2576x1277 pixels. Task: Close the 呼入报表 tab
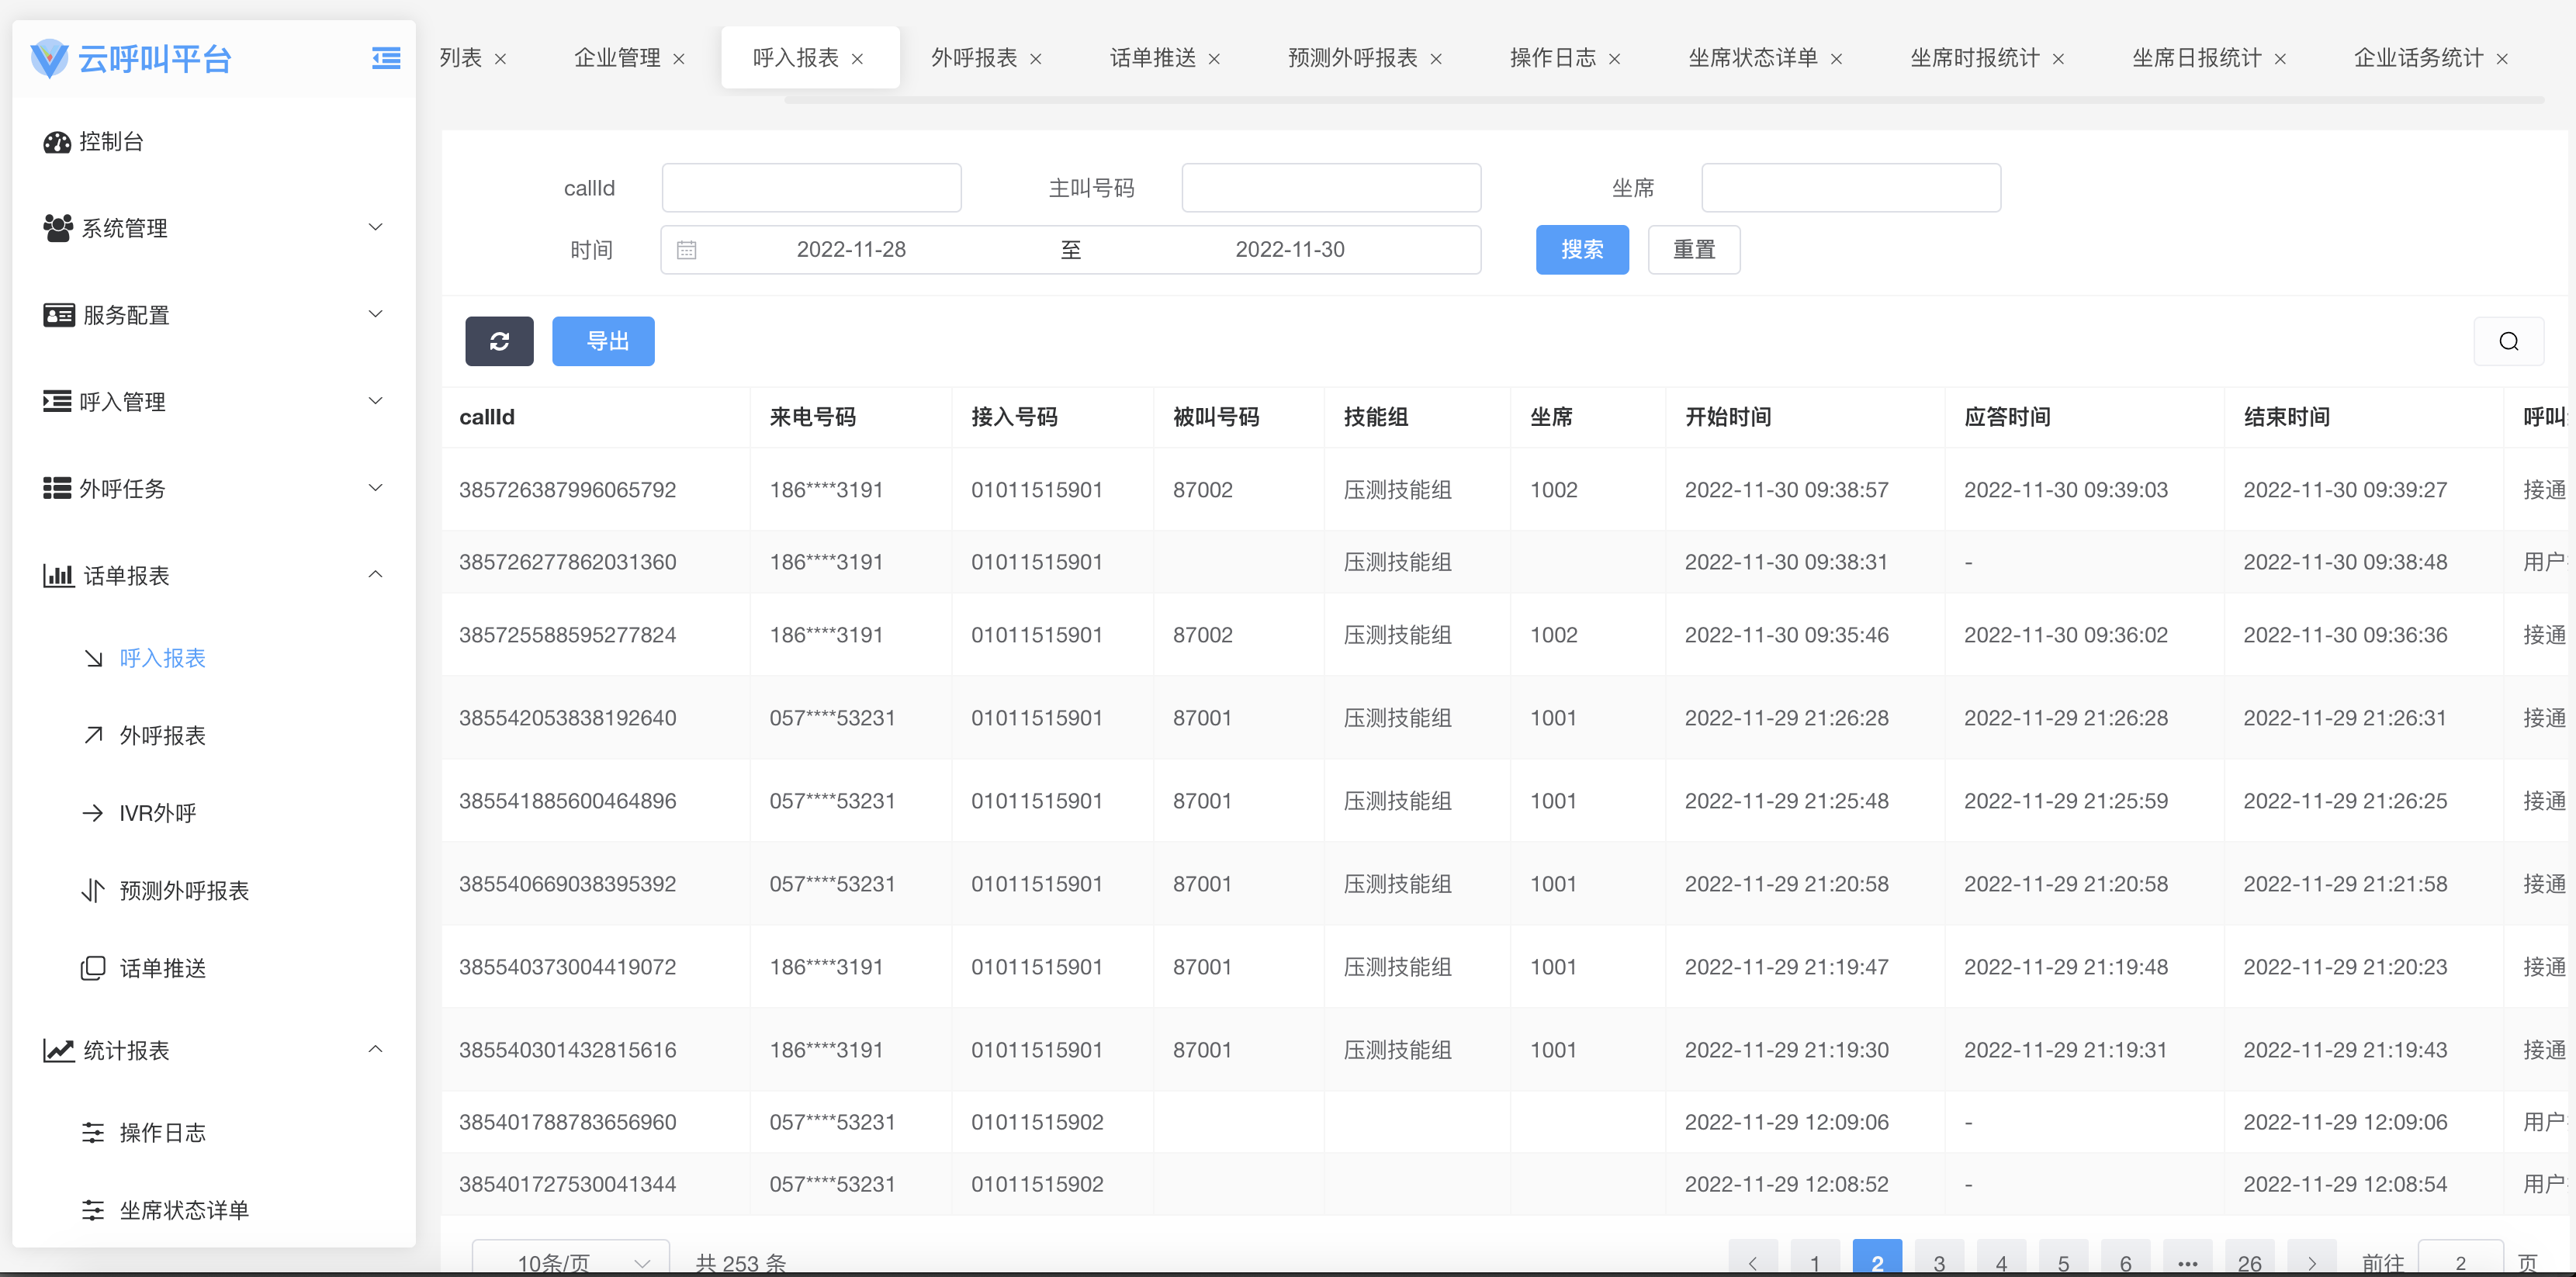857,59
